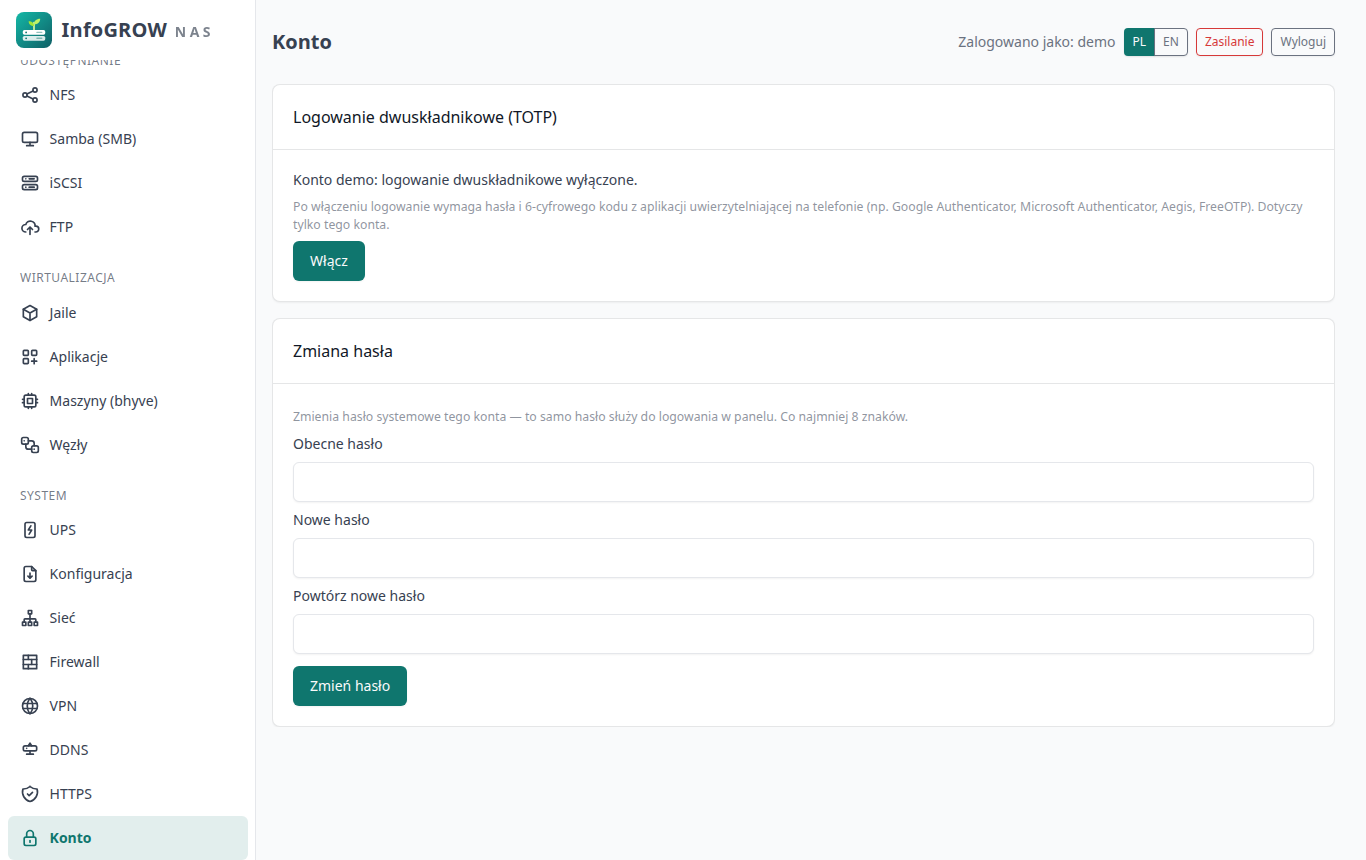Click the InfoGROW NAS logo icon
The width and height of the screenshot is (1366, 860).
(x=34, y=30)
